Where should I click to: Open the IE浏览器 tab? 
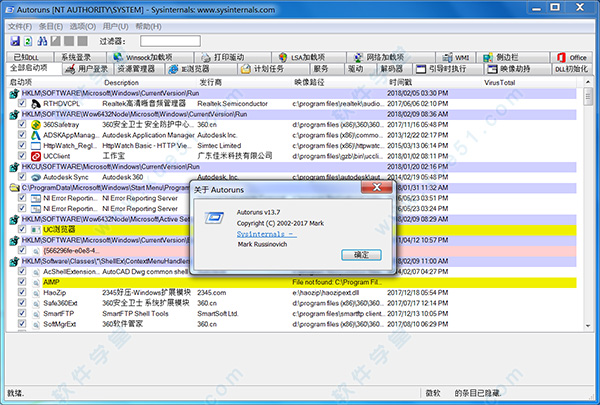point(201,69)
